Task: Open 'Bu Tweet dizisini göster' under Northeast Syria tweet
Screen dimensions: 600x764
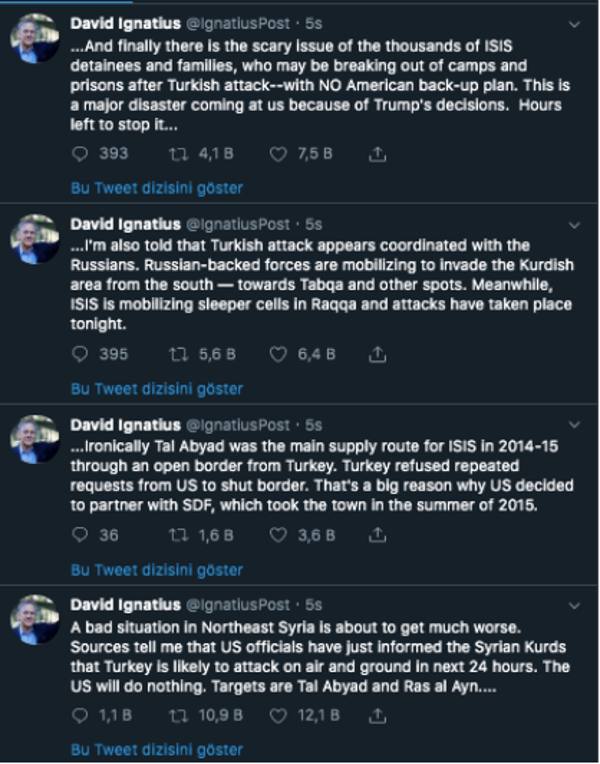Action: 156,749
